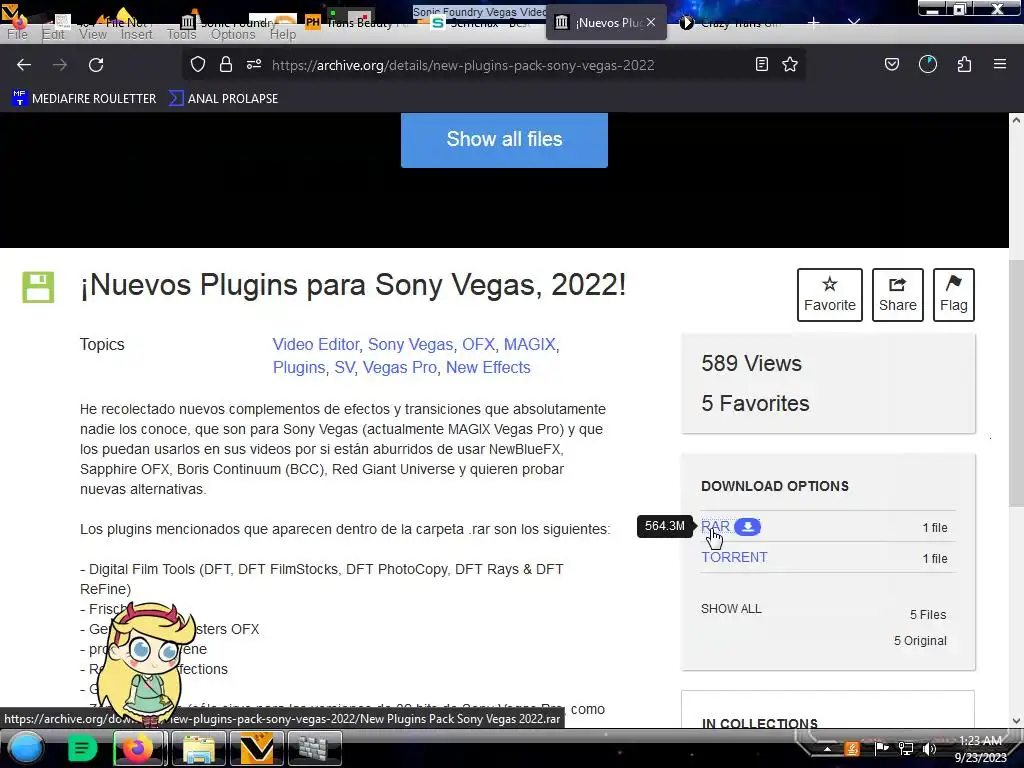Open the Start orb on the taskbar

point(26,748)
